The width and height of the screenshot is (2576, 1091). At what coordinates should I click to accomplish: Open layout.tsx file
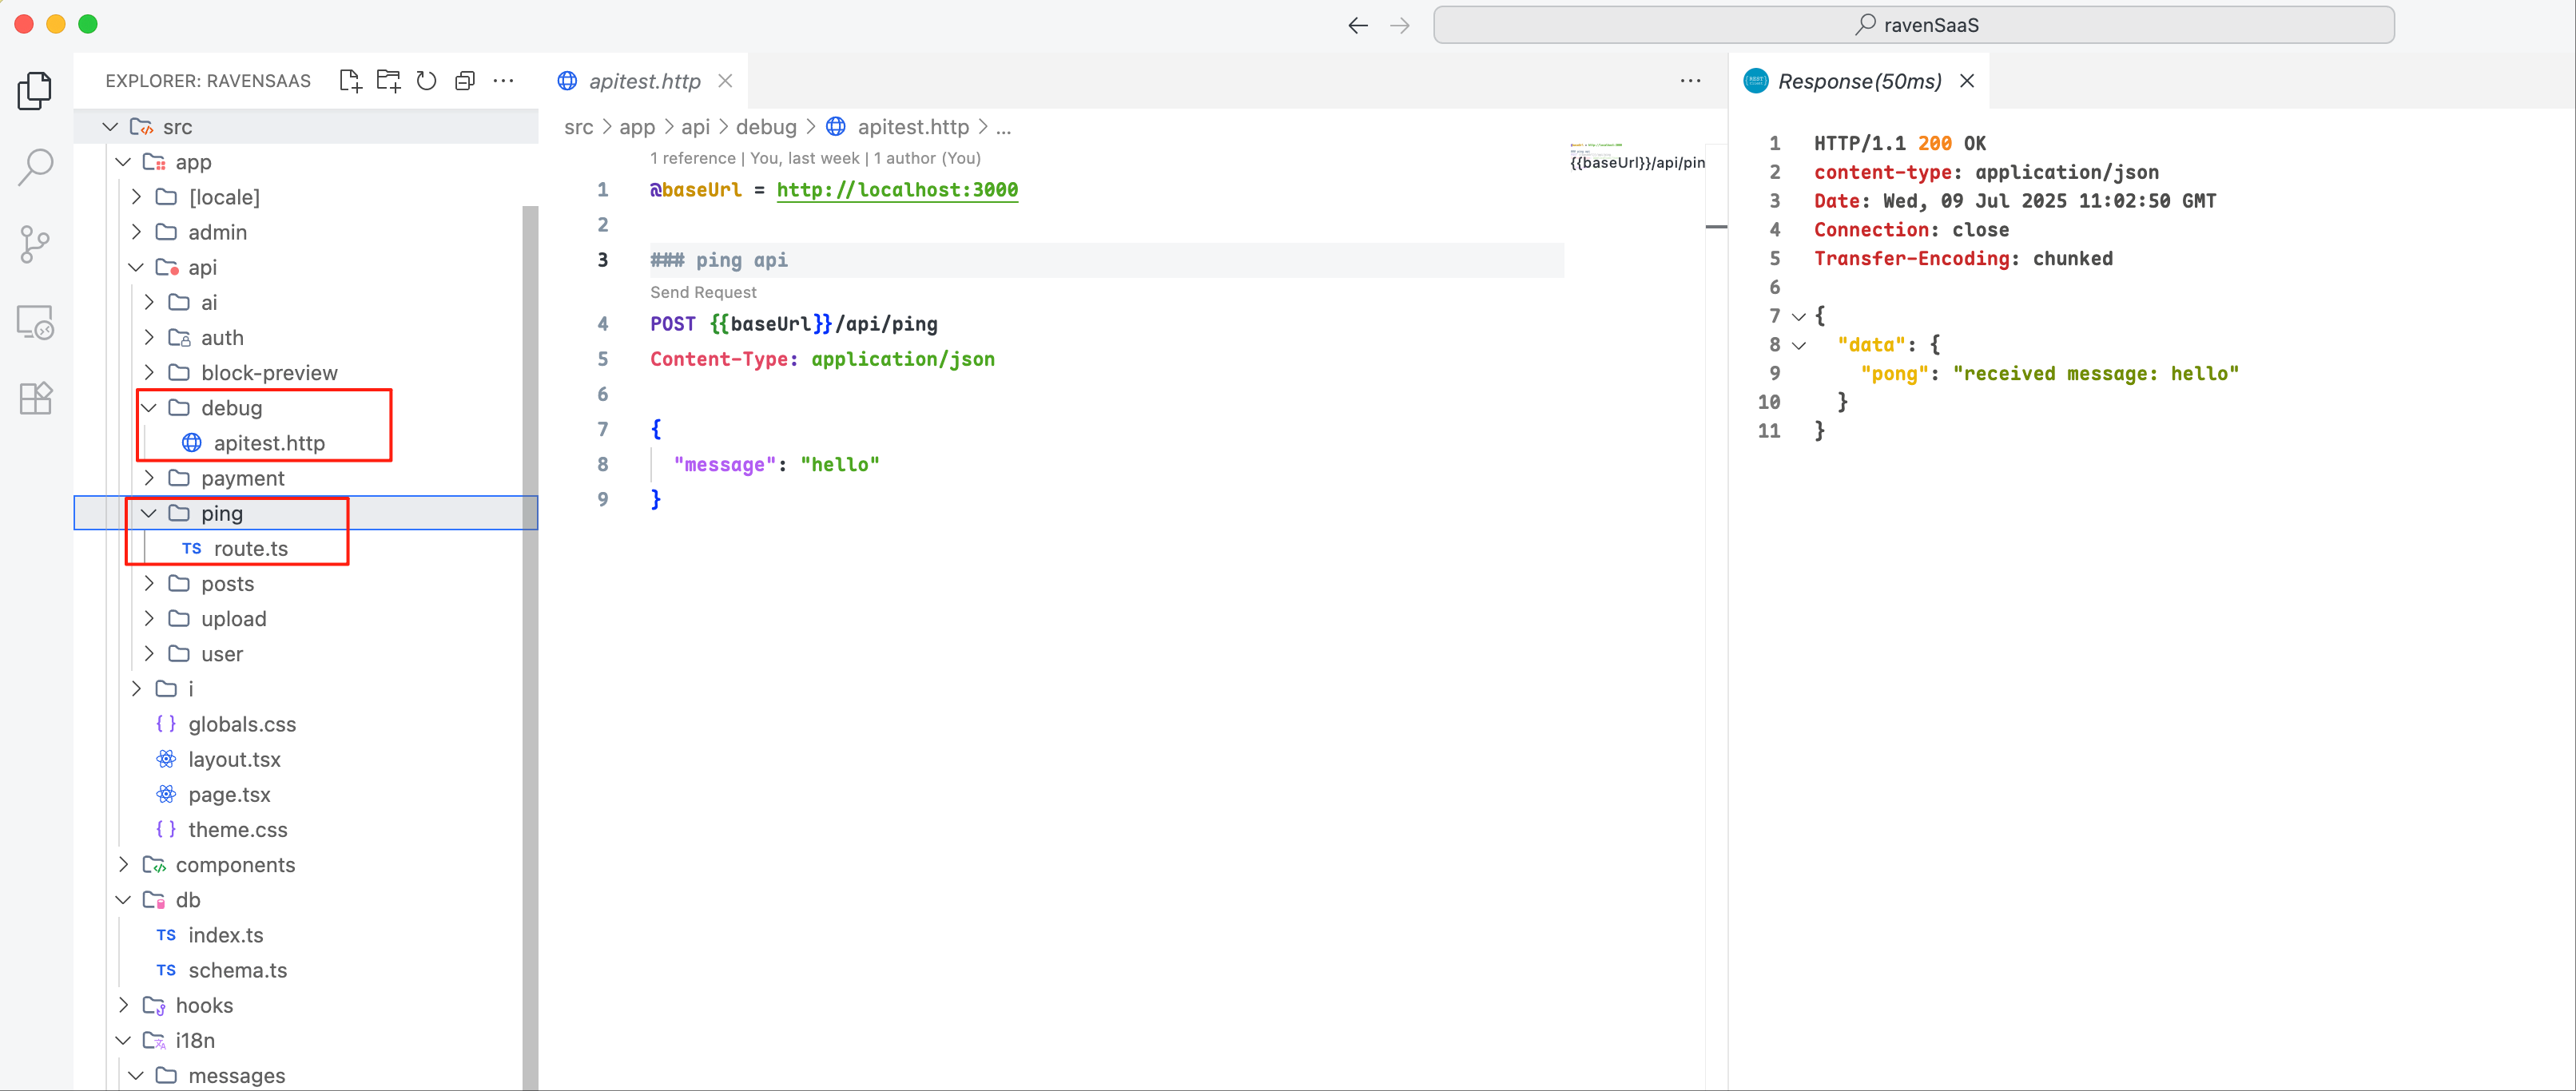click(x=234, y=760)
